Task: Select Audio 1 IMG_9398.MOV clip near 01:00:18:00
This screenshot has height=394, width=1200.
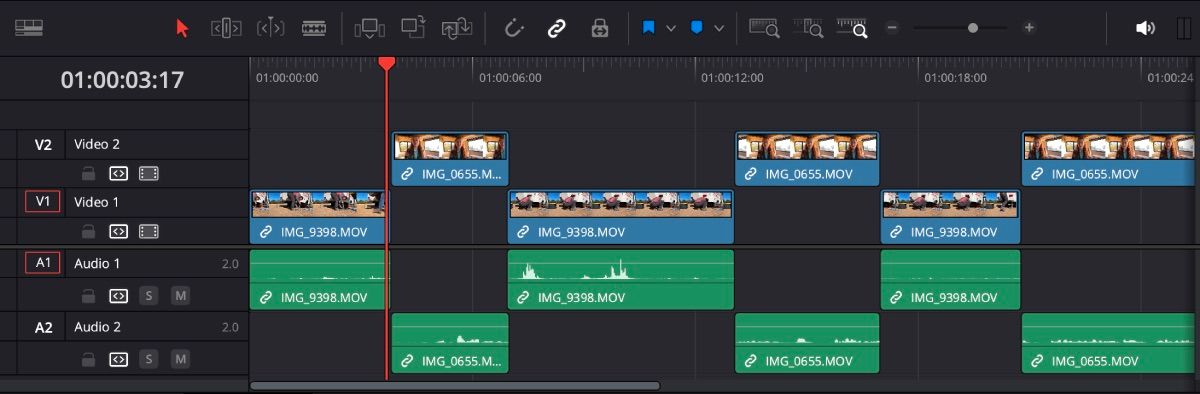Action: pos(950,280)
